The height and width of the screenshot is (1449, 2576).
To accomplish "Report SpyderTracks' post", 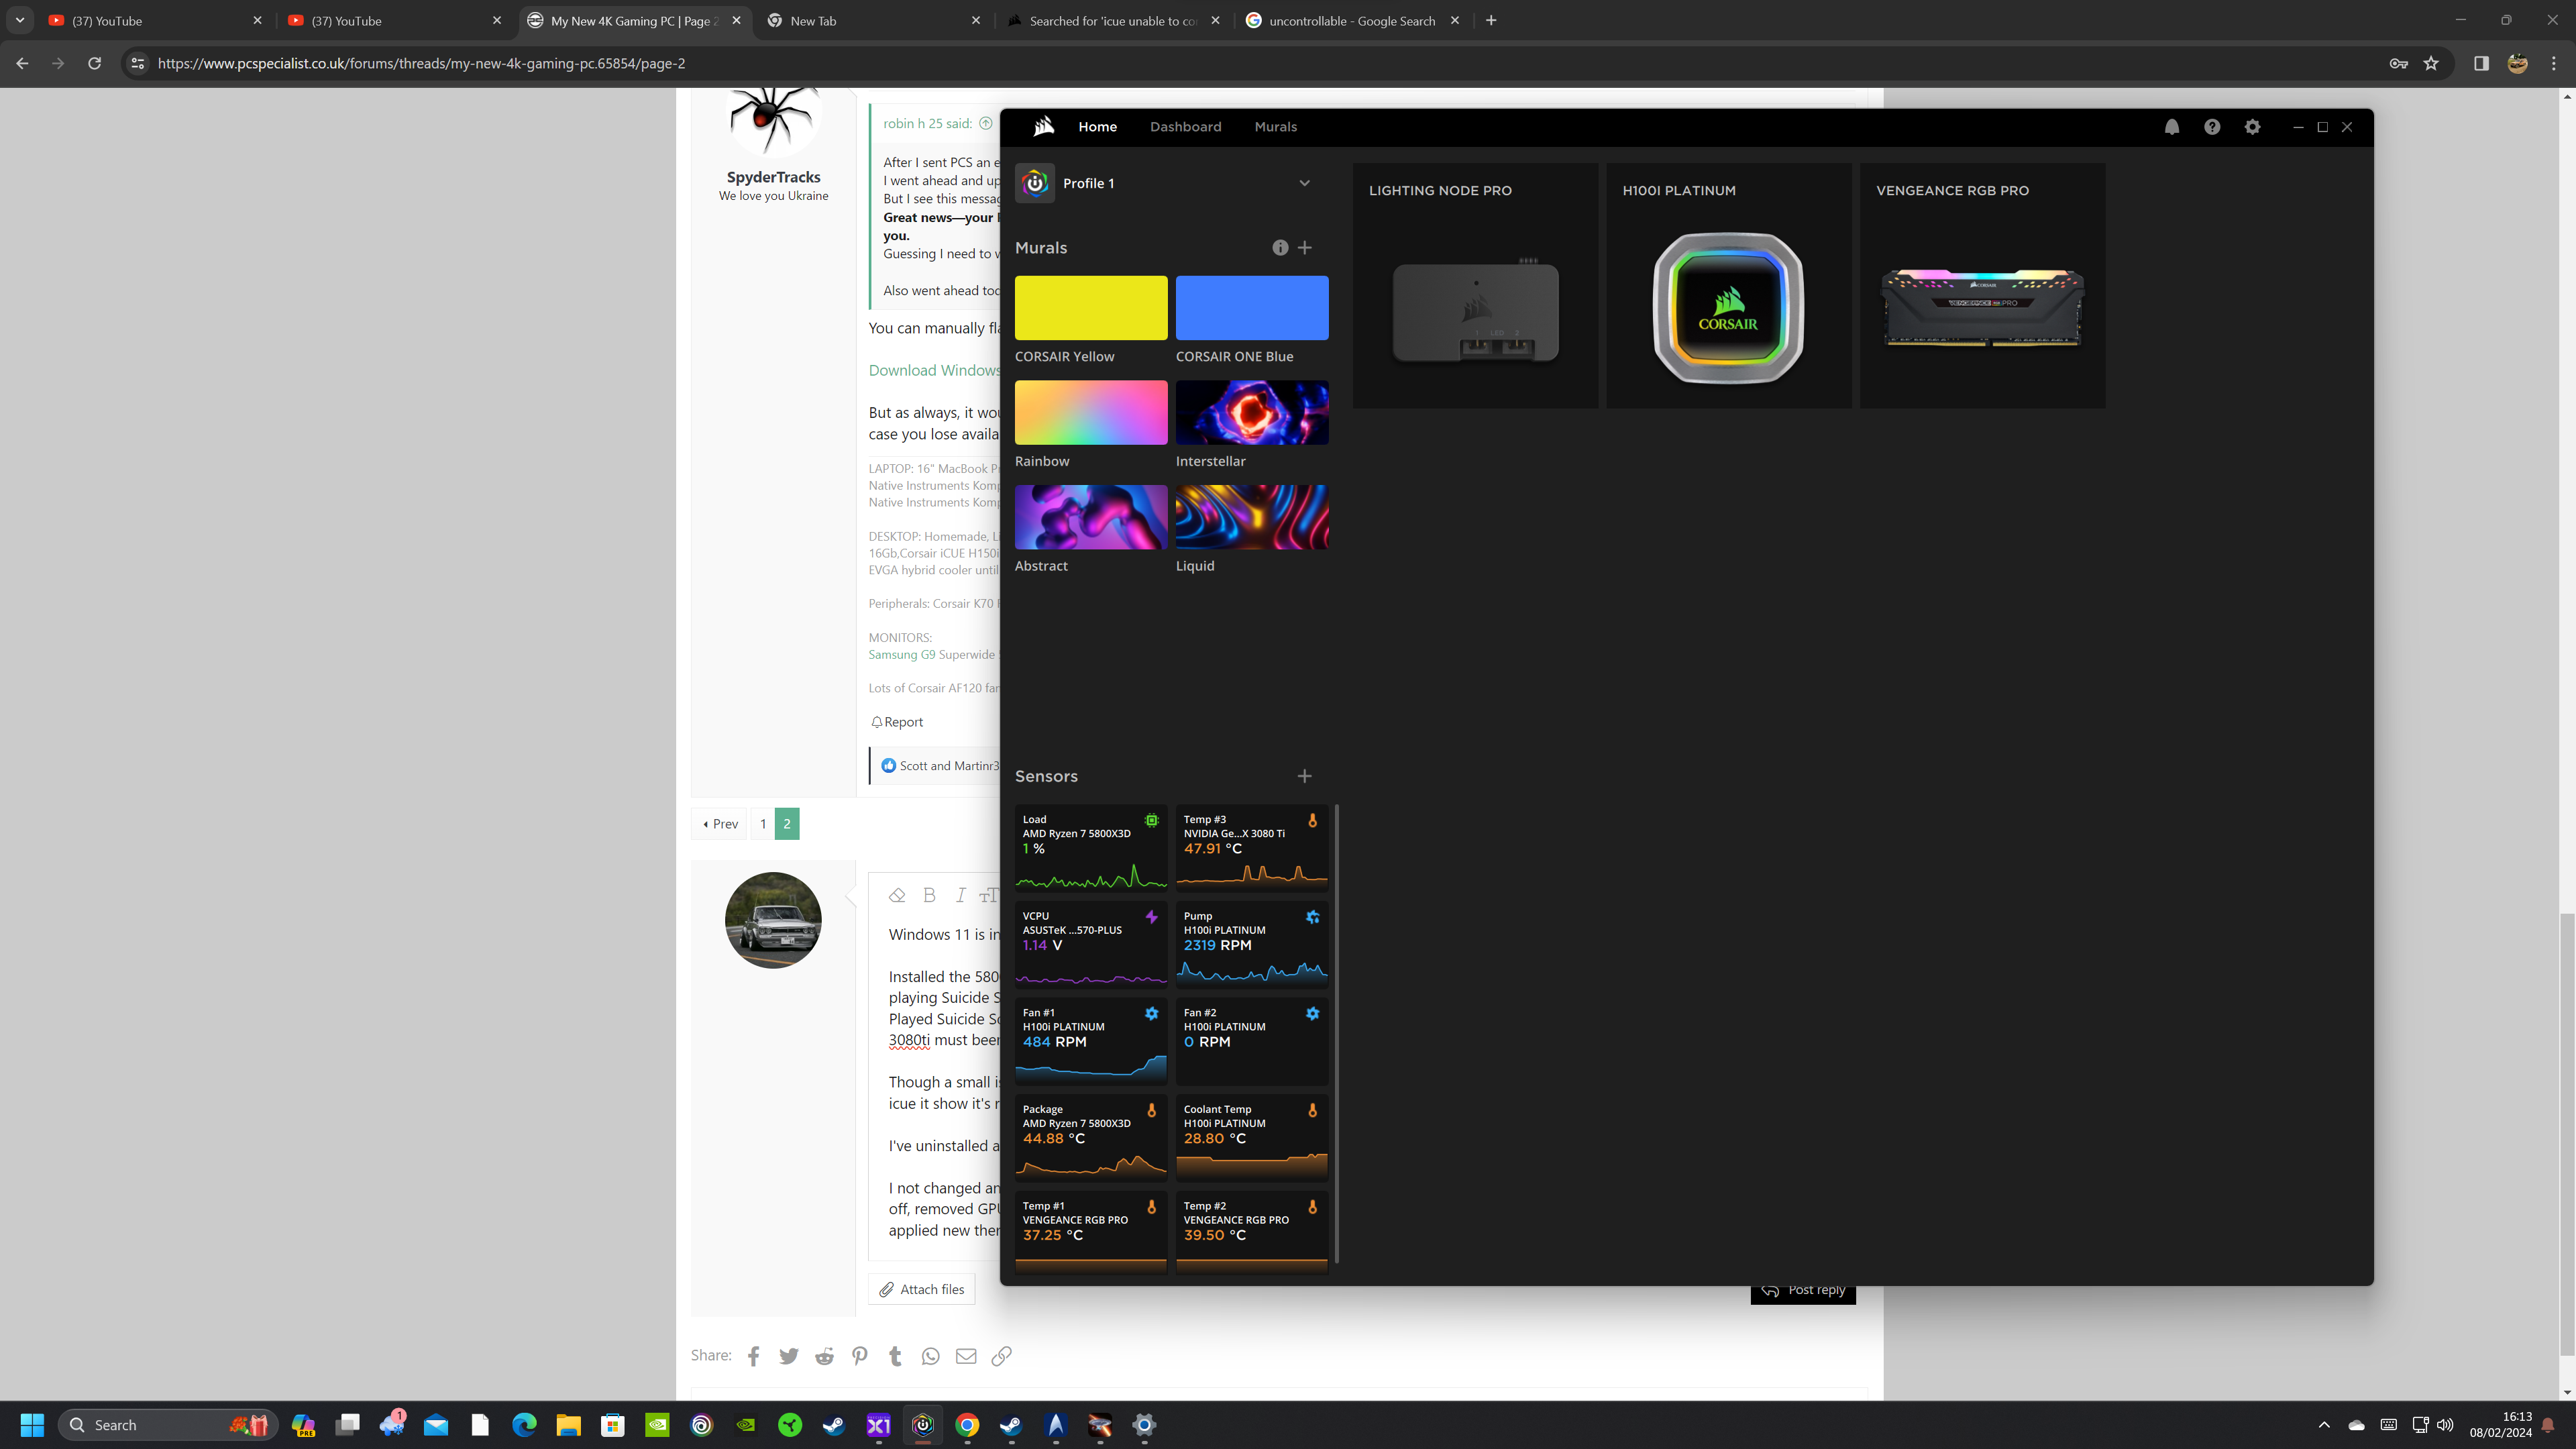I will (x=897, y=722).
